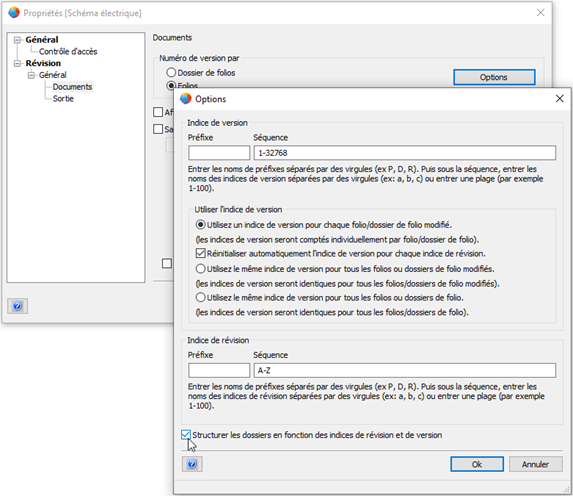Select 'Contrôle d'accès' tree item

pyautogui.click(x=68, y=52)
